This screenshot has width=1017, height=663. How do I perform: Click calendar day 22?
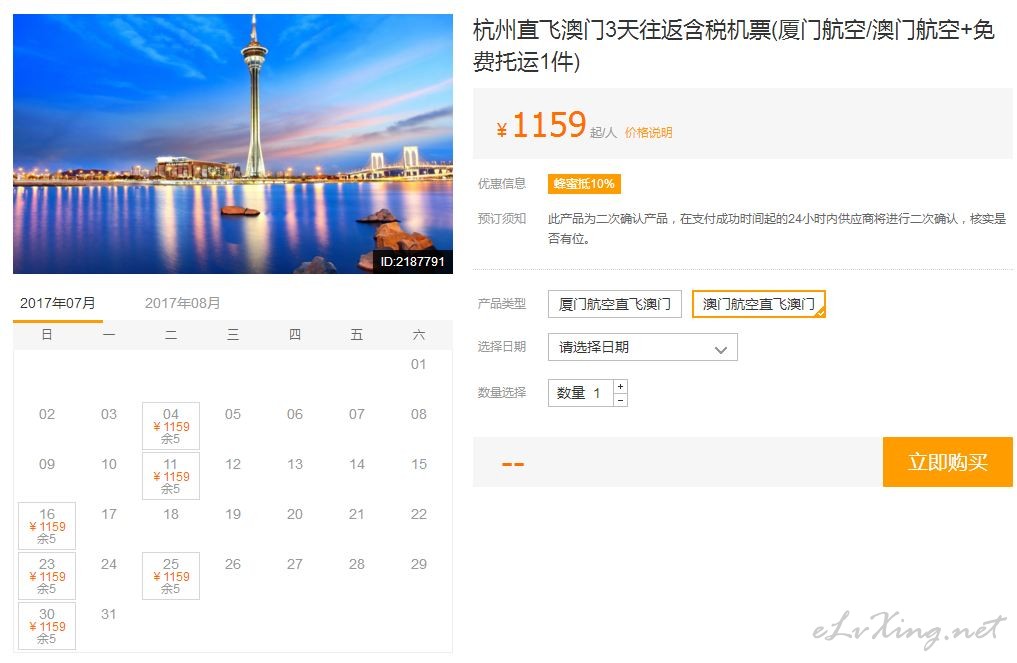[419, 514]
